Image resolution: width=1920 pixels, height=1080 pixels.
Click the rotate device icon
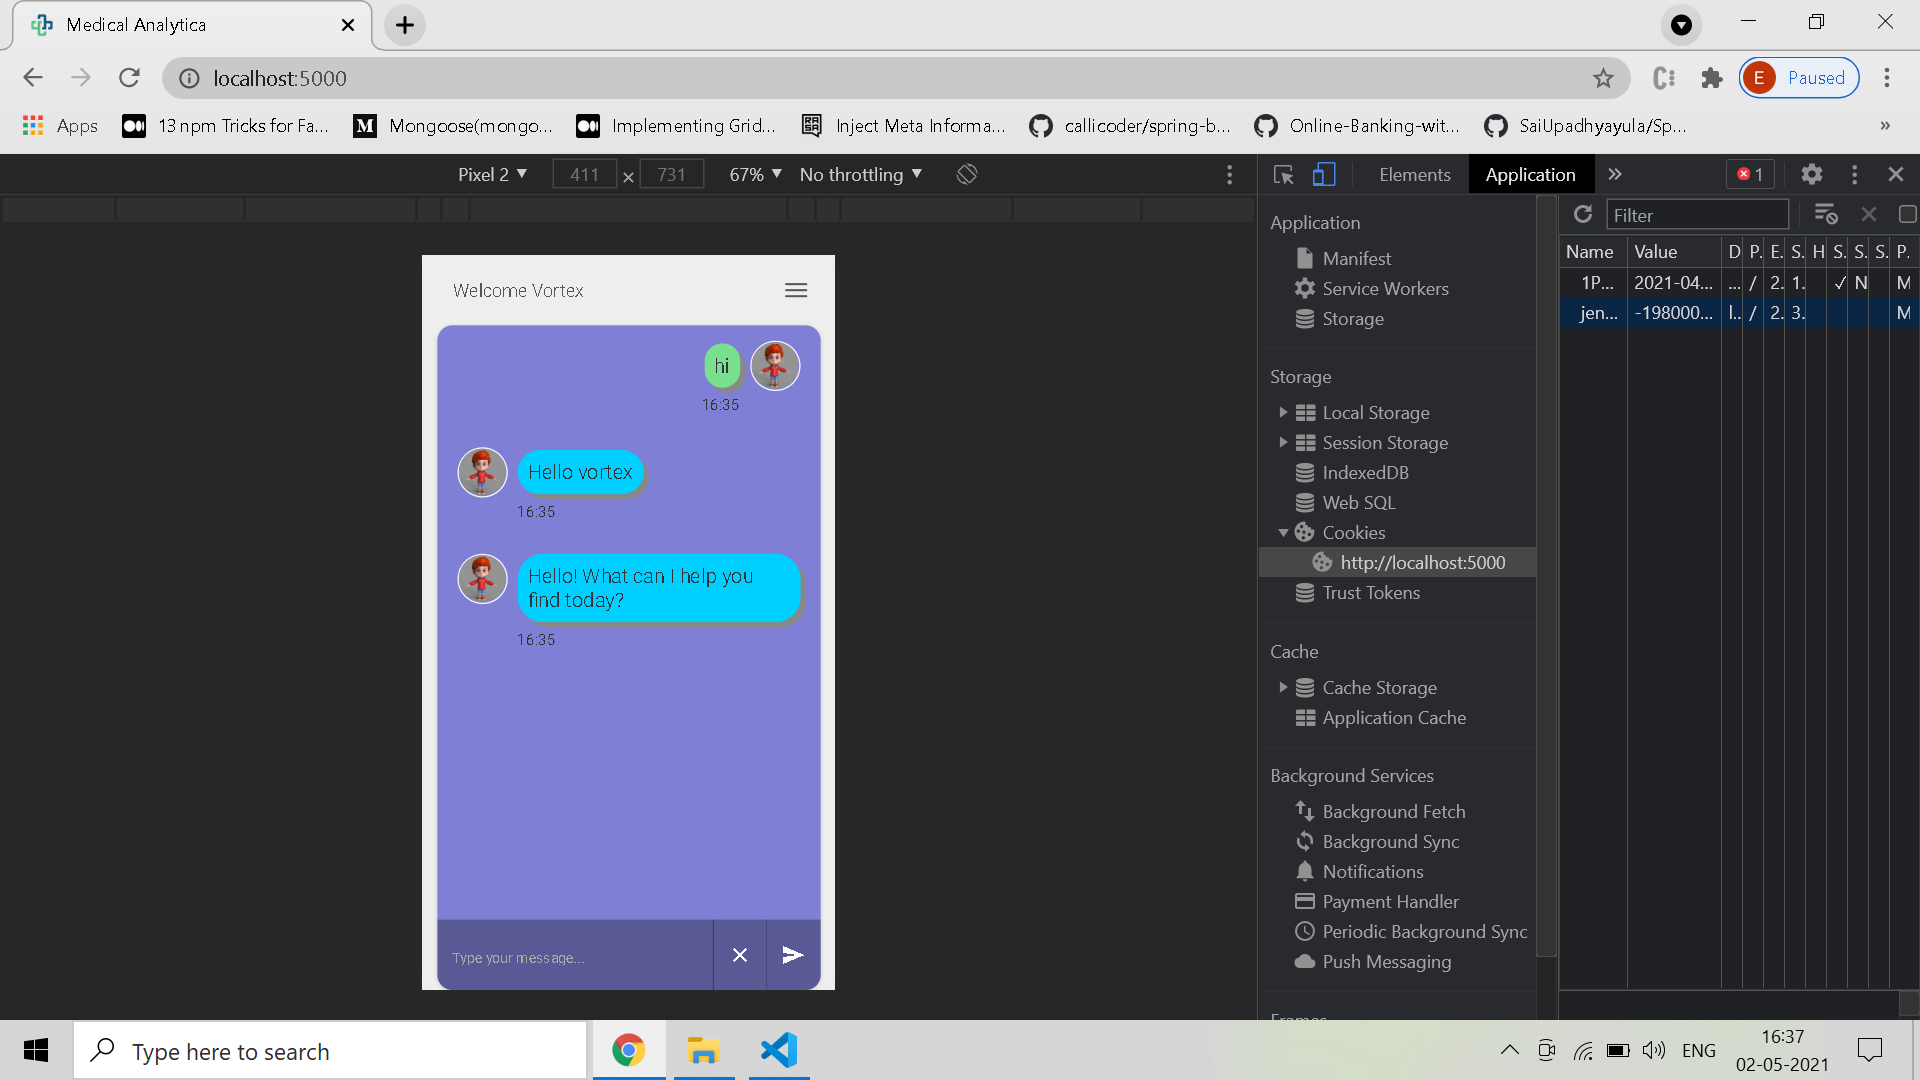tap(966, 174)
